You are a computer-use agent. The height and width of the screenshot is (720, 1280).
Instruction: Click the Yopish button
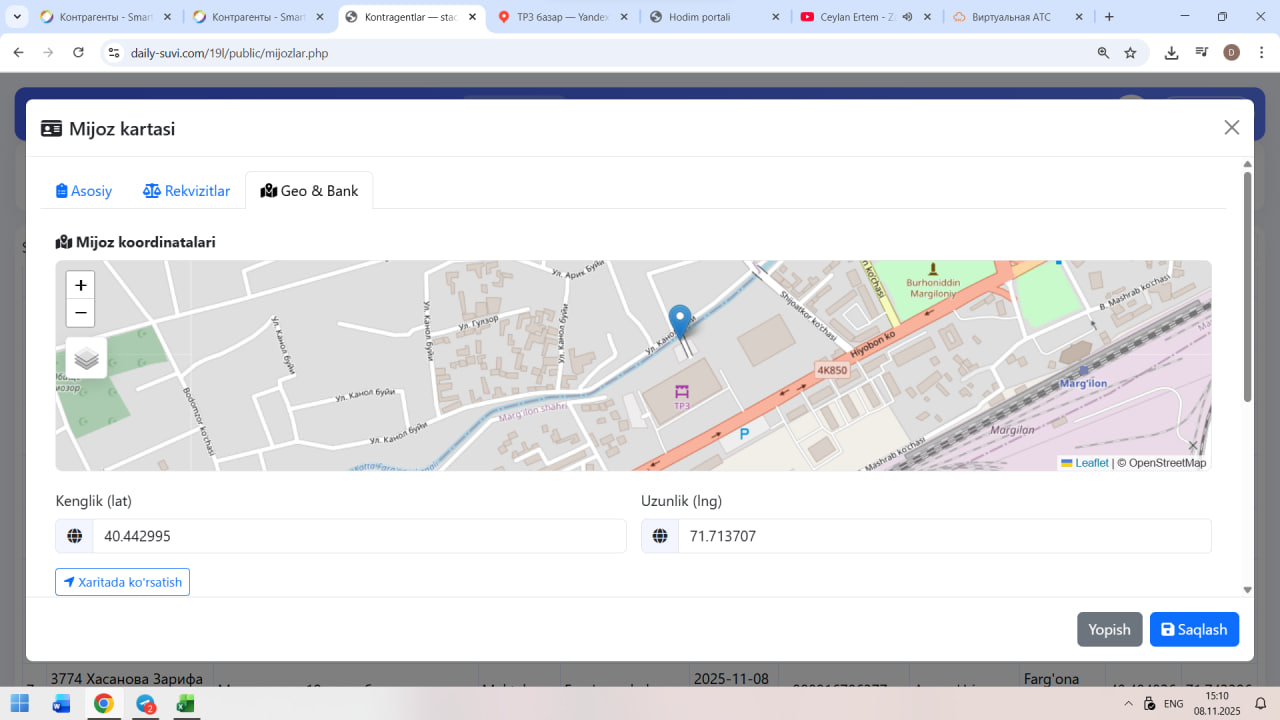pyautogui.click(x=1109, y=629)
